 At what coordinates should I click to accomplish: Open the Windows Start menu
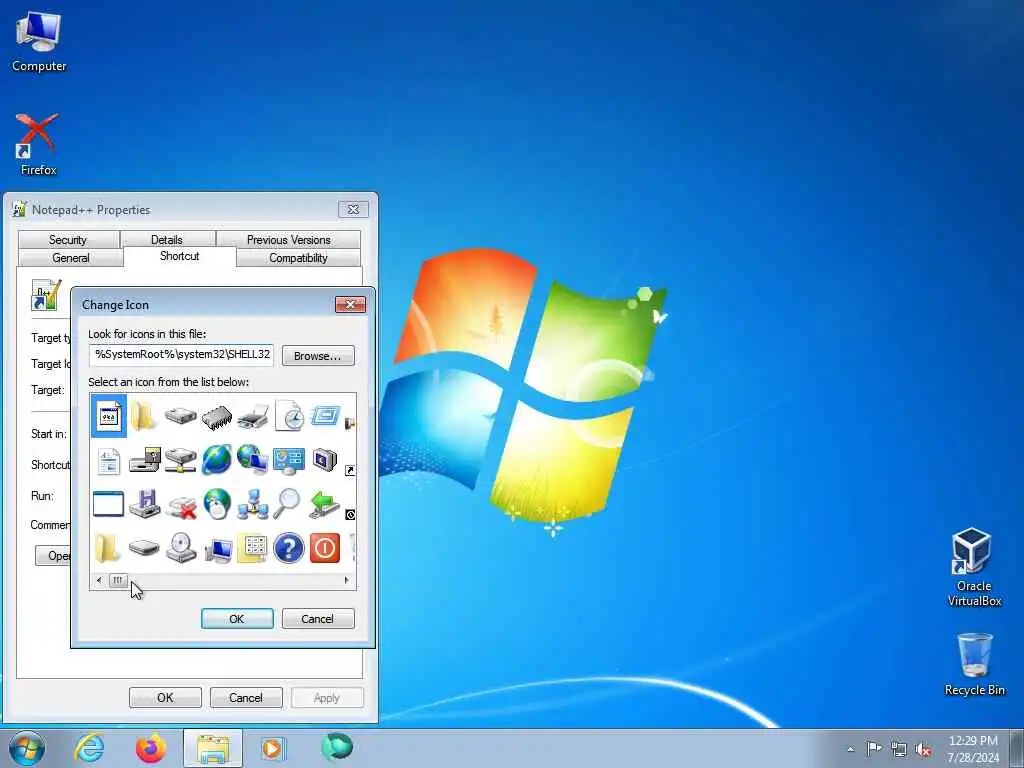click(27, 748)
